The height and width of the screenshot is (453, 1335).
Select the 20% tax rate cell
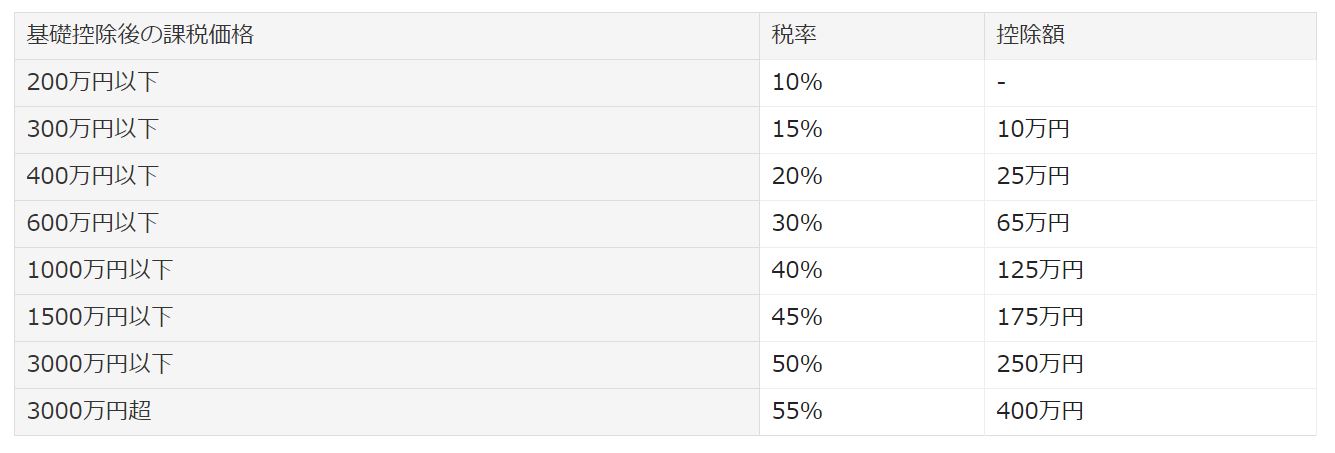click(x=796, y=176)
